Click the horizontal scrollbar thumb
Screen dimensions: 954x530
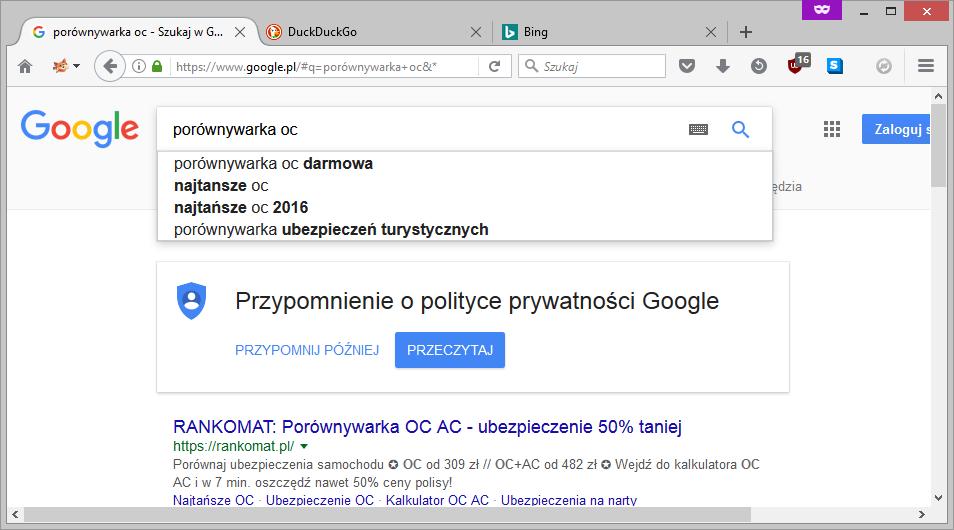[387, 515]
